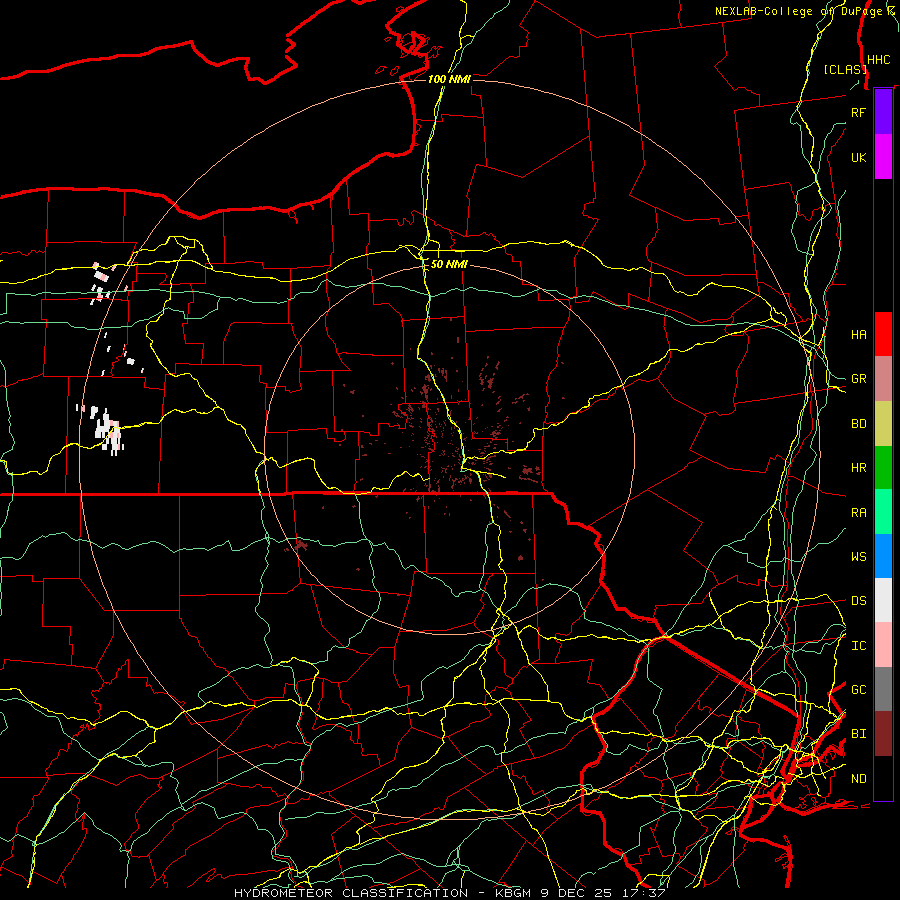Click the DS legend label text

858,601
